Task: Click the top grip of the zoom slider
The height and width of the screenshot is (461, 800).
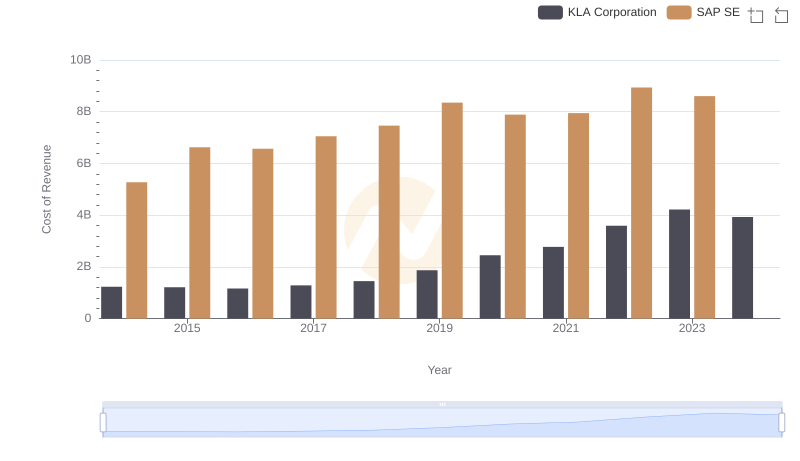Action: pos(442,404)
